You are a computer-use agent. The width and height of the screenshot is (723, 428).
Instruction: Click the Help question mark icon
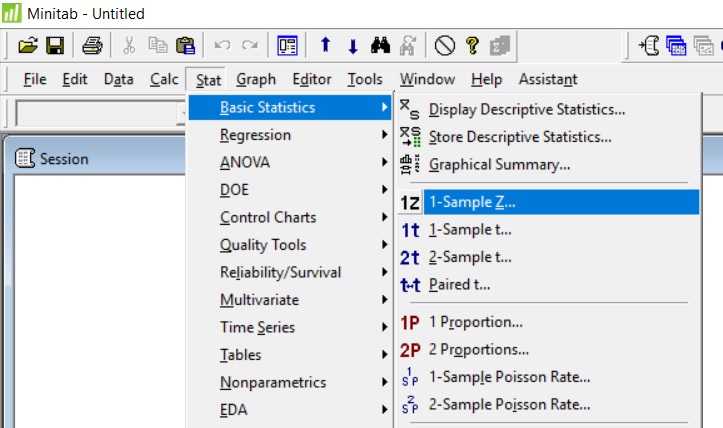click(472, 45)
